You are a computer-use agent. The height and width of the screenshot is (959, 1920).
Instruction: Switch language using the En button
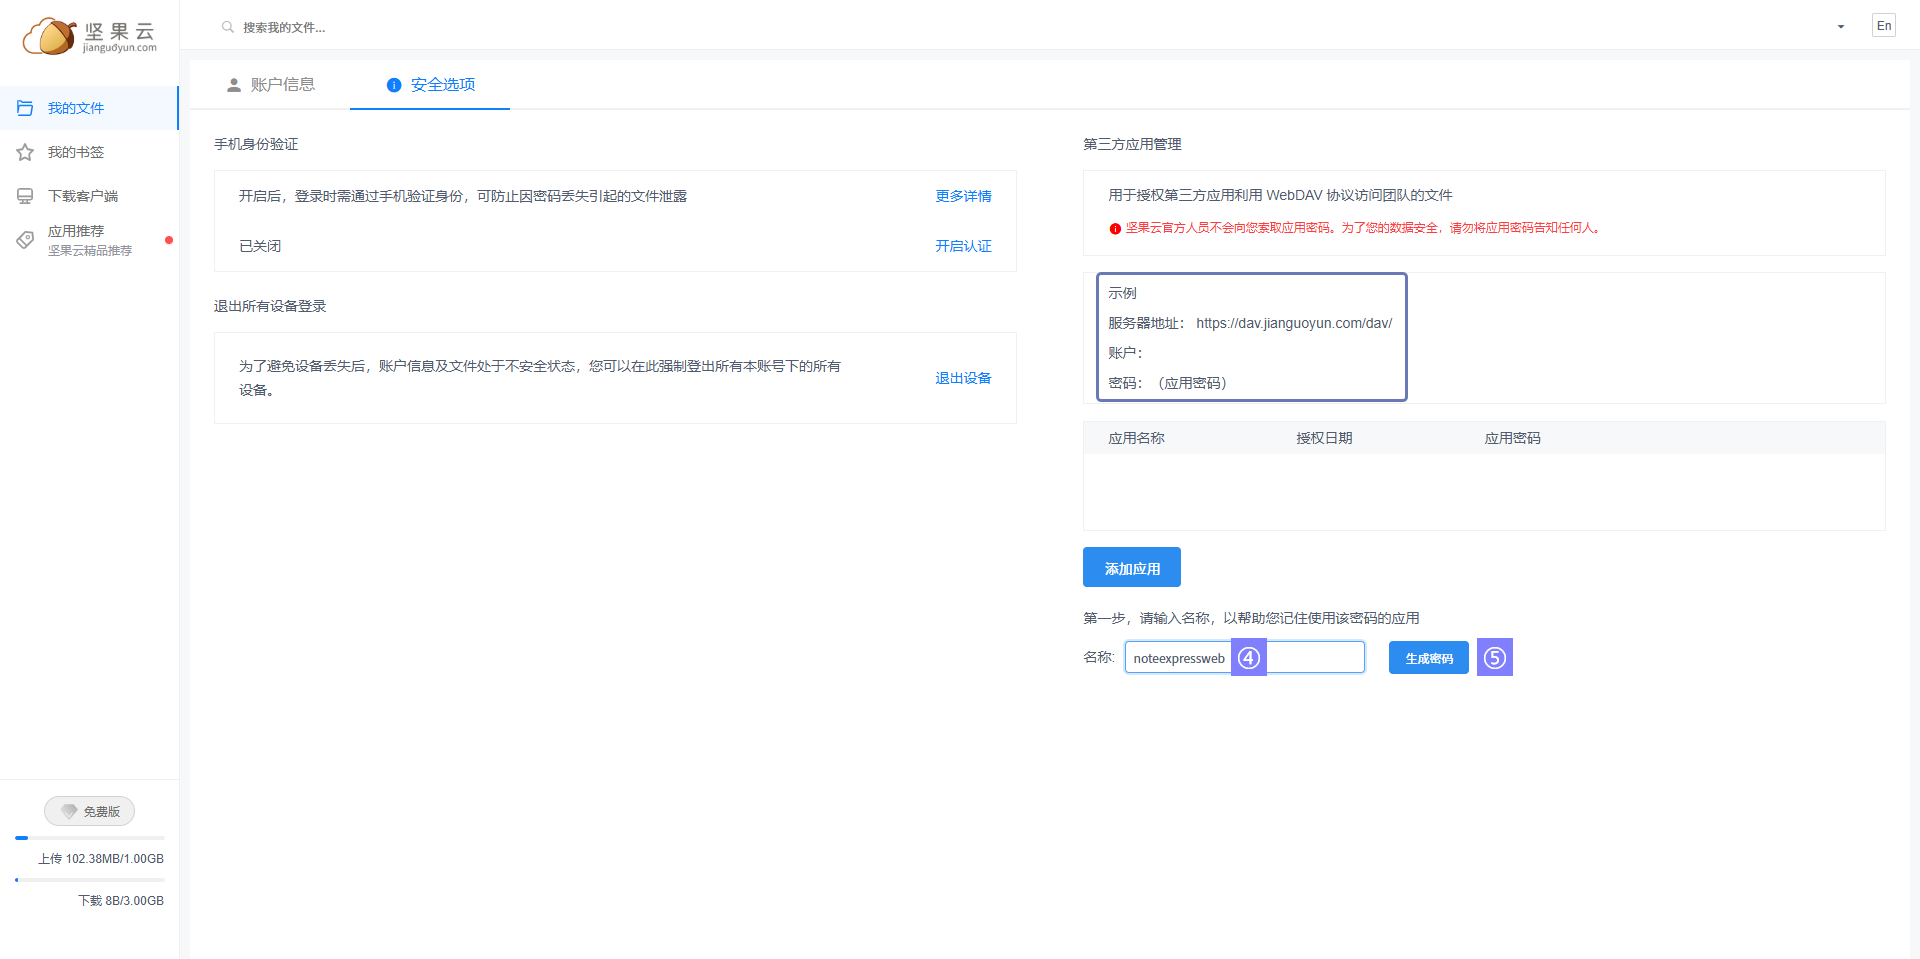click(x=1883, y=26)
